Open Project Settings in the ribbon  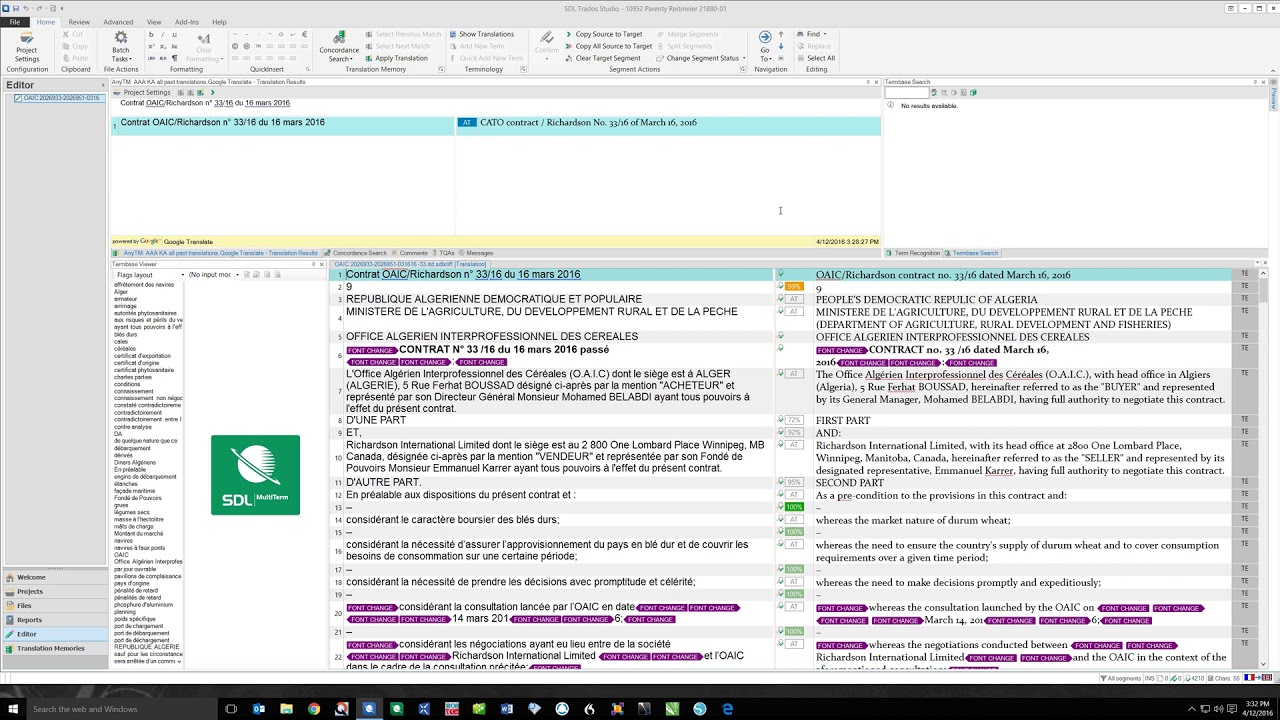click(x=27, y=47)
